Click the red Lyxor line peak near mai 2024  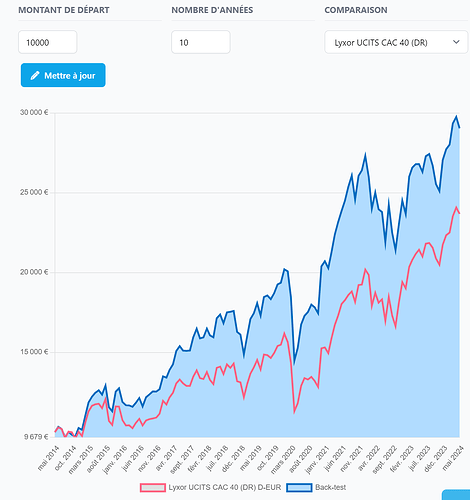click(x=456, y=207)
